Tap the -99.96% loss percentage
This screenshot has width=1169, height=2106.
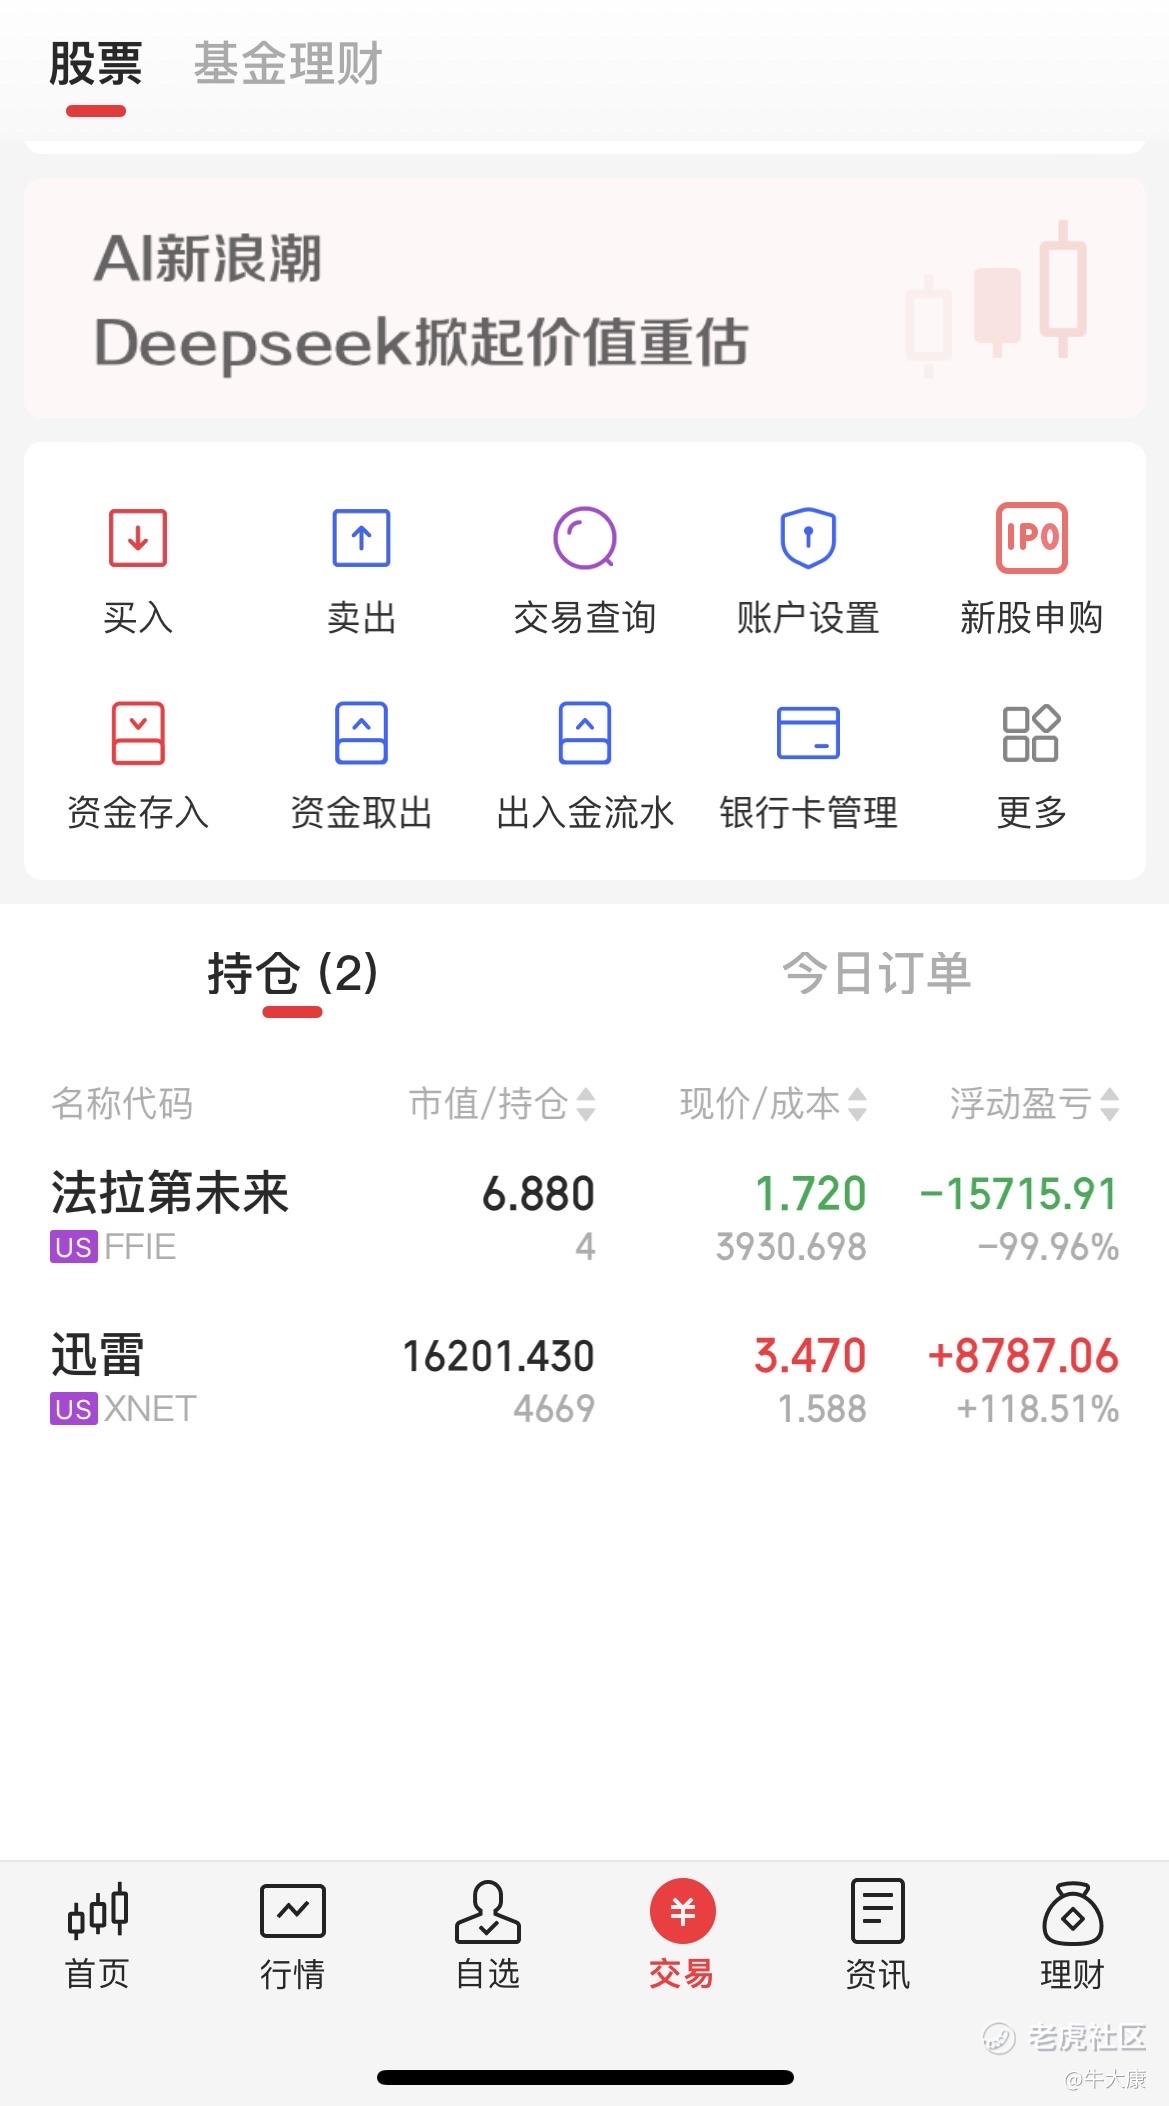click(1048, 1247)
